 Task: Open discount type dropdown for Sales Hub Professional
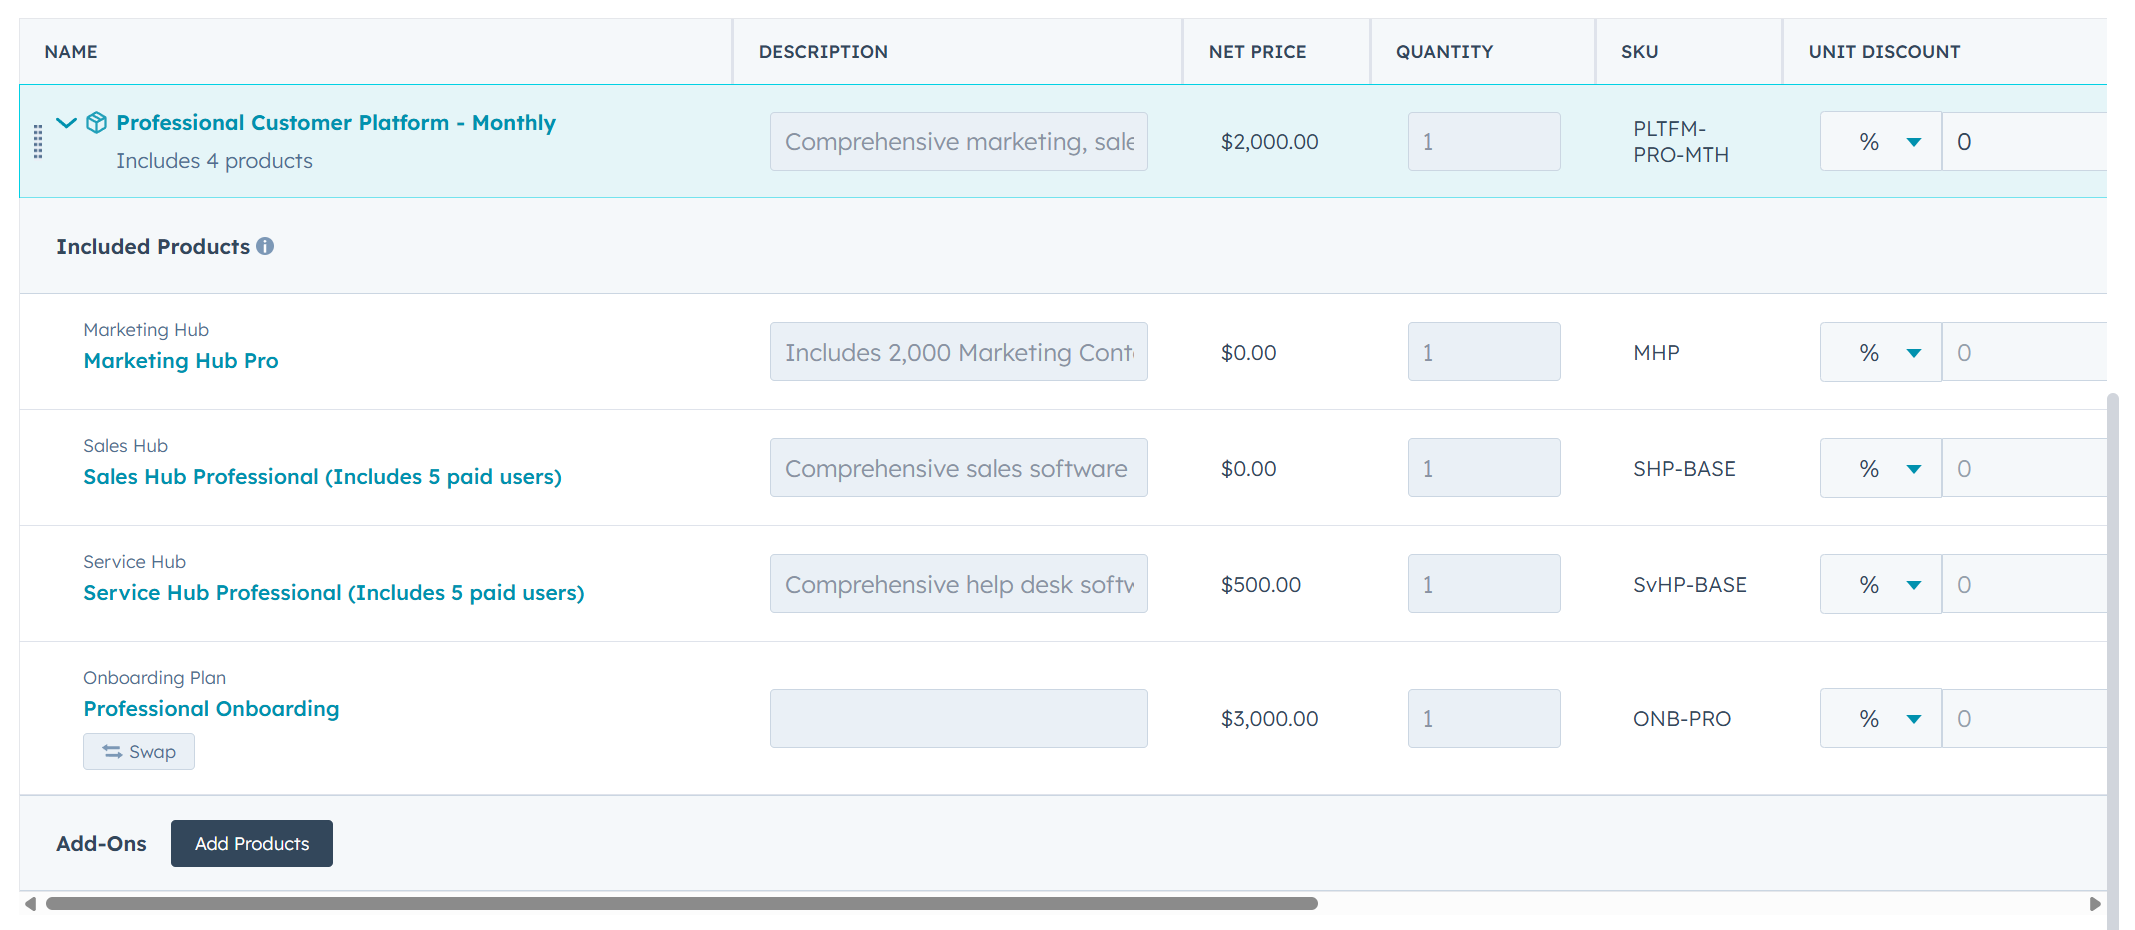point(1880,469)
